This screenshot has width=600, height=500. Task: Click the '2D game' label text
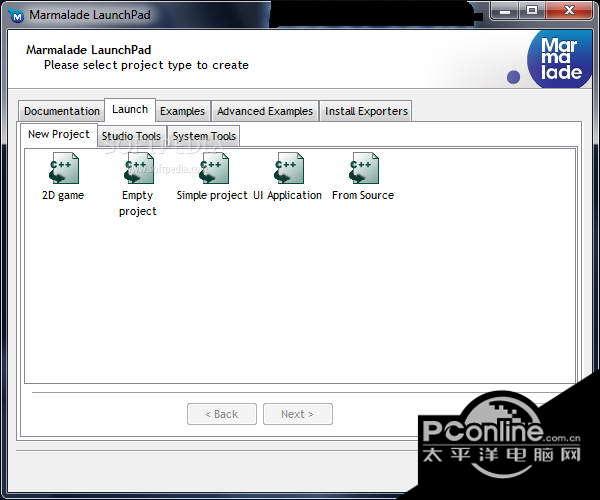click(63, 195)
